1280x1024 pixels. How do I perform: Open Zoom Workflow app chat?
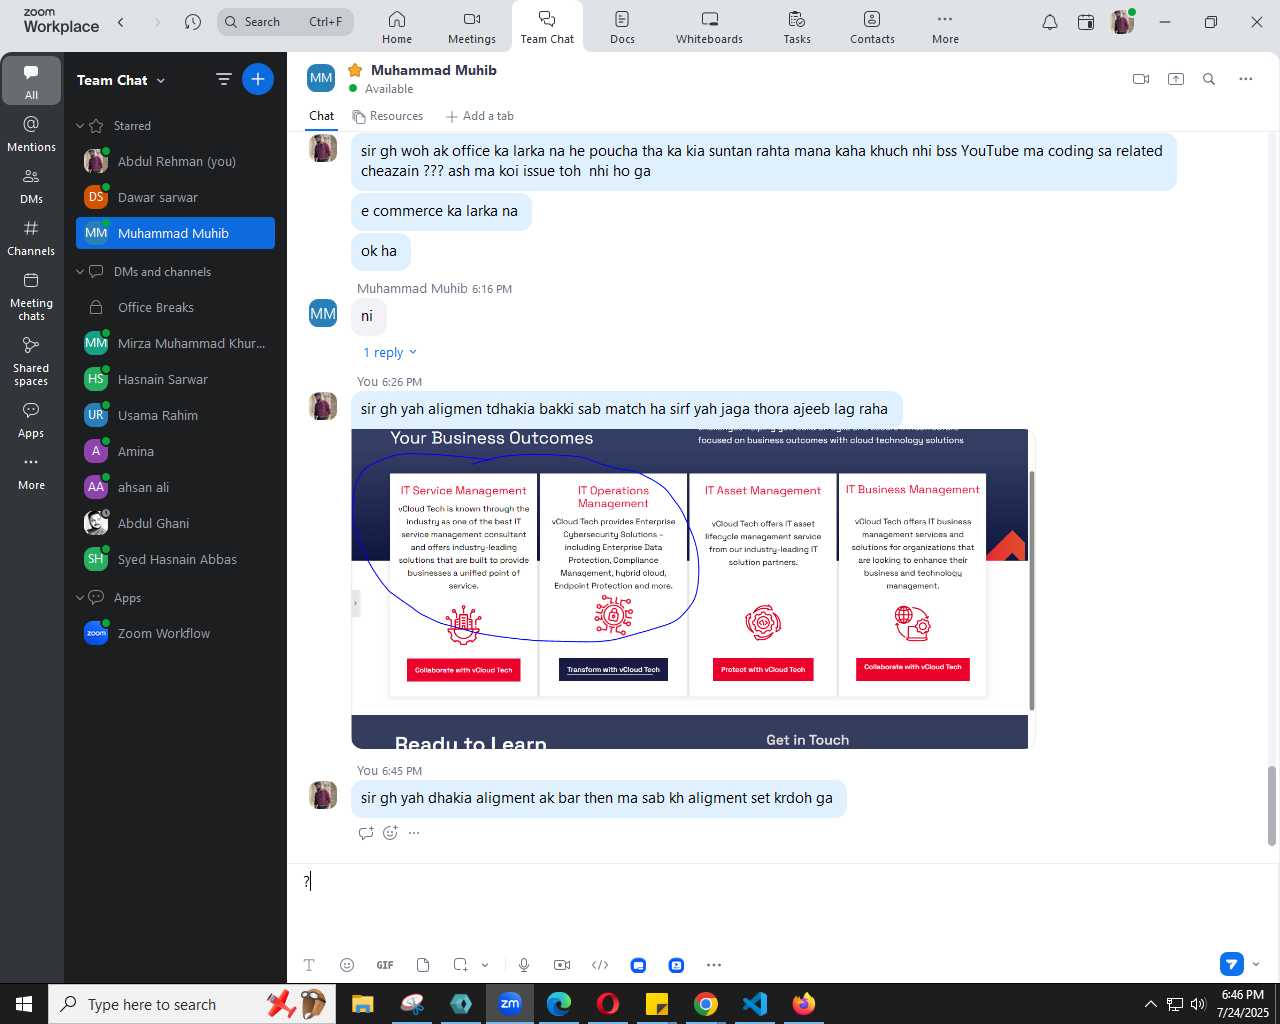point(175,633)
